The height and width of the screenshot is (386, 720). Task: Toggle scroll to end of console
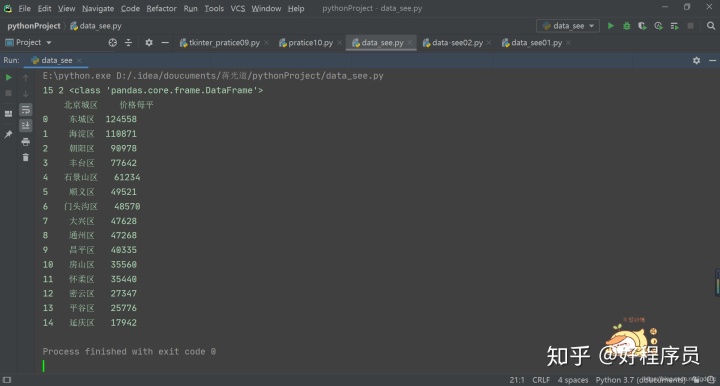[26, 125]
